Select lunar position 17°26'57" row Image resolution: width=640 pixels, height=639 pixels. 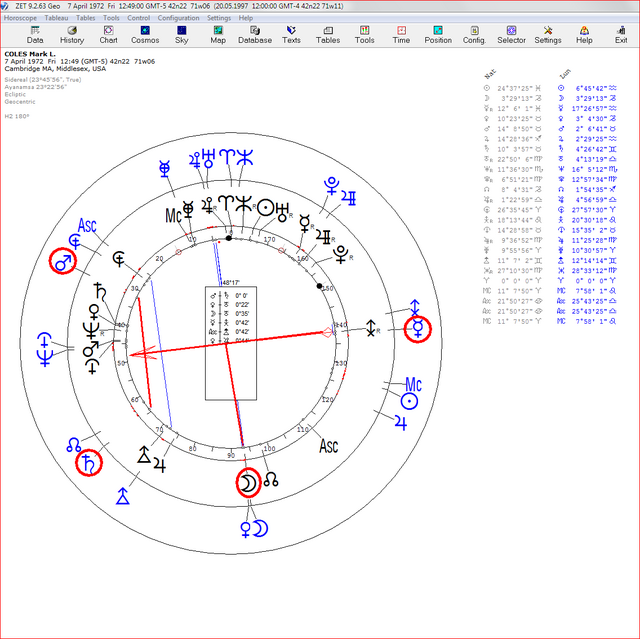[x=587, y=109]
